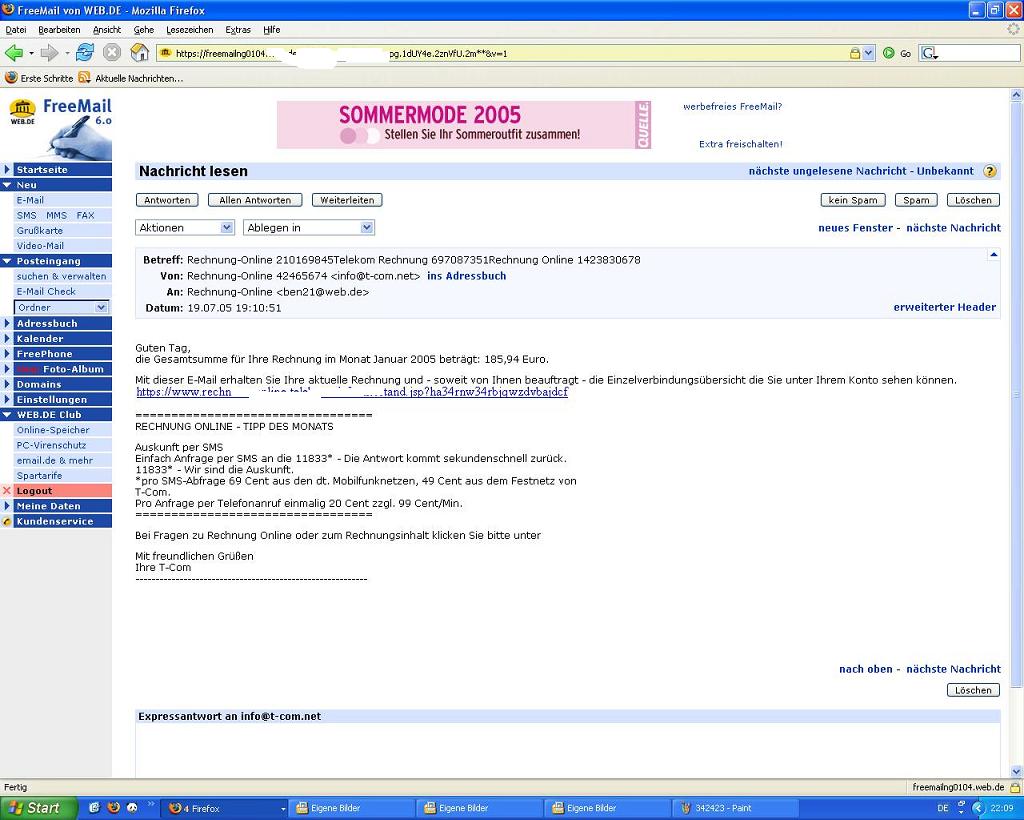Click the Spam button
The width and height of the screenshot is (1024, 820).
[x=916, y=200]
